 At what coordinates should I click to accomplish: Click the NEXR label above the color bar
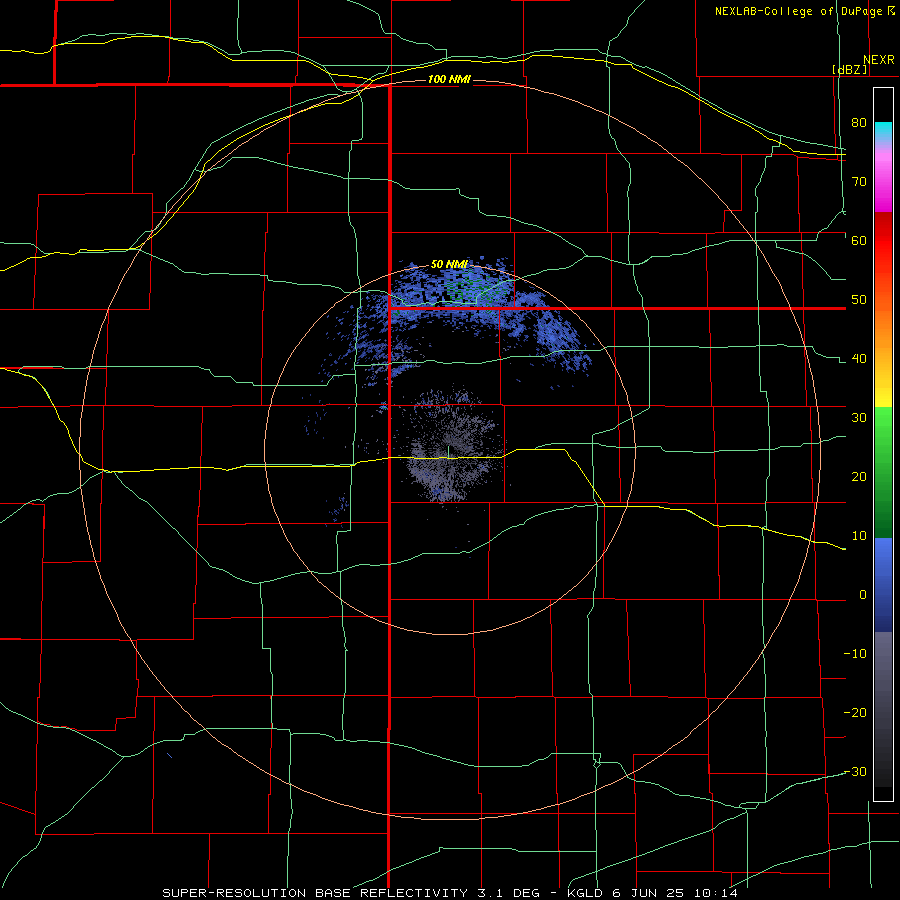pos(878,60)
